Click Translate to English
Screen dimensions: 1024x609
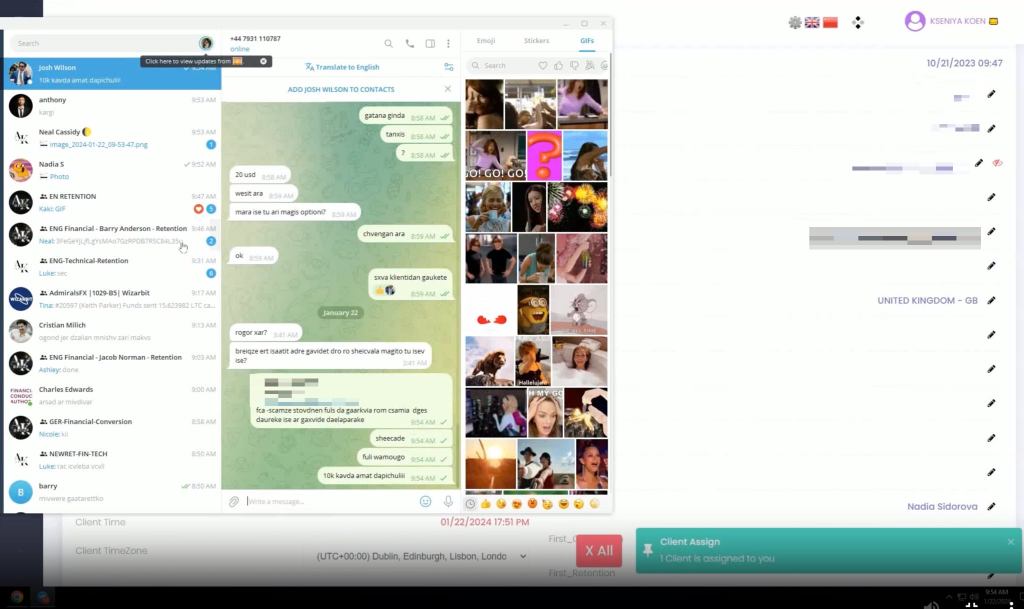(x=342, y=67)
